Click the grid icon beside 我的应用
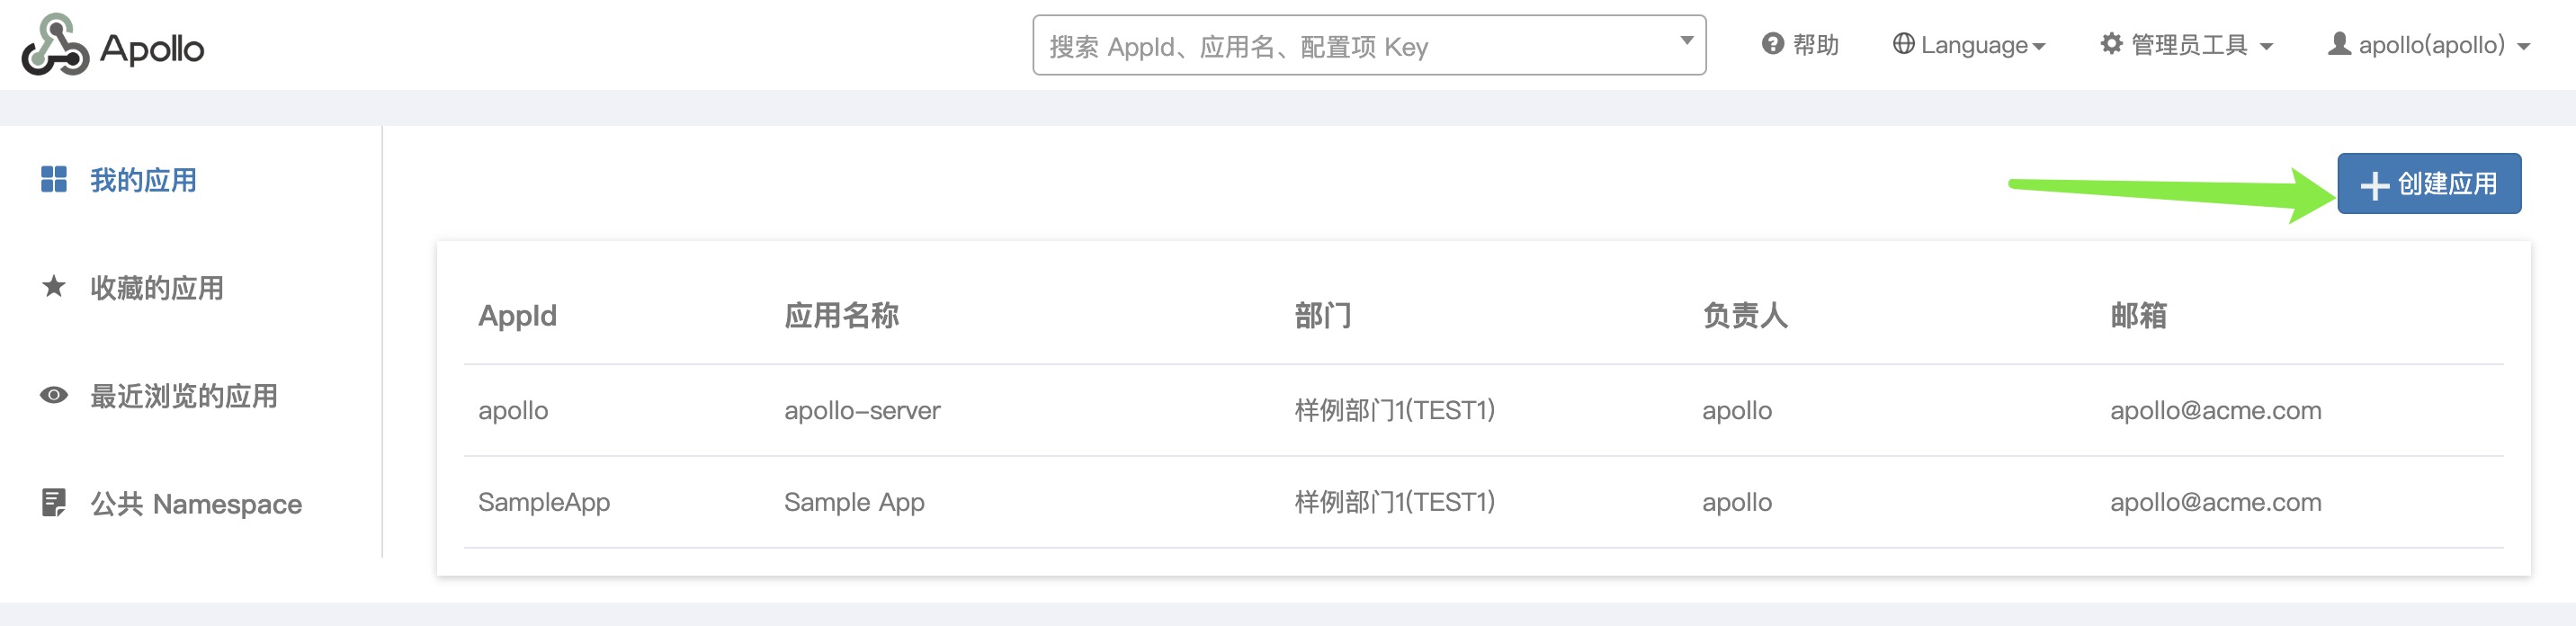 [x=54, y=179]
